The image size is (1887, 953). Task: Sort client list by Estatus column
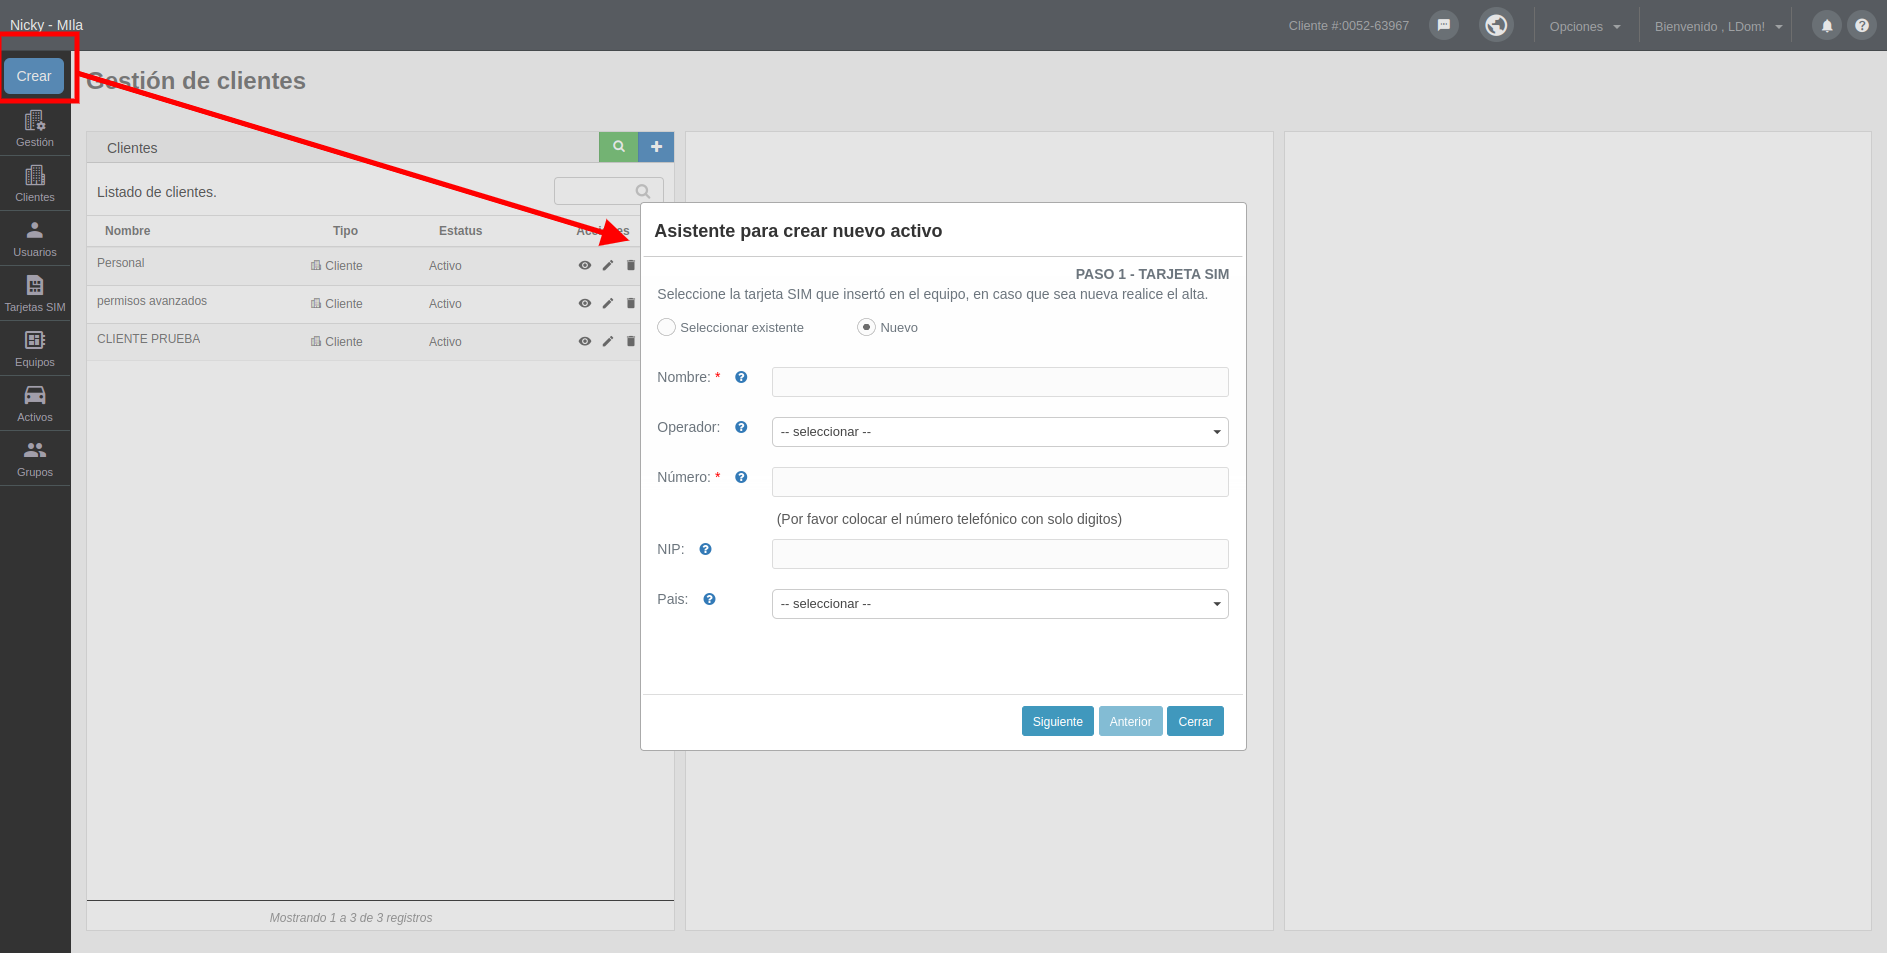461,231
